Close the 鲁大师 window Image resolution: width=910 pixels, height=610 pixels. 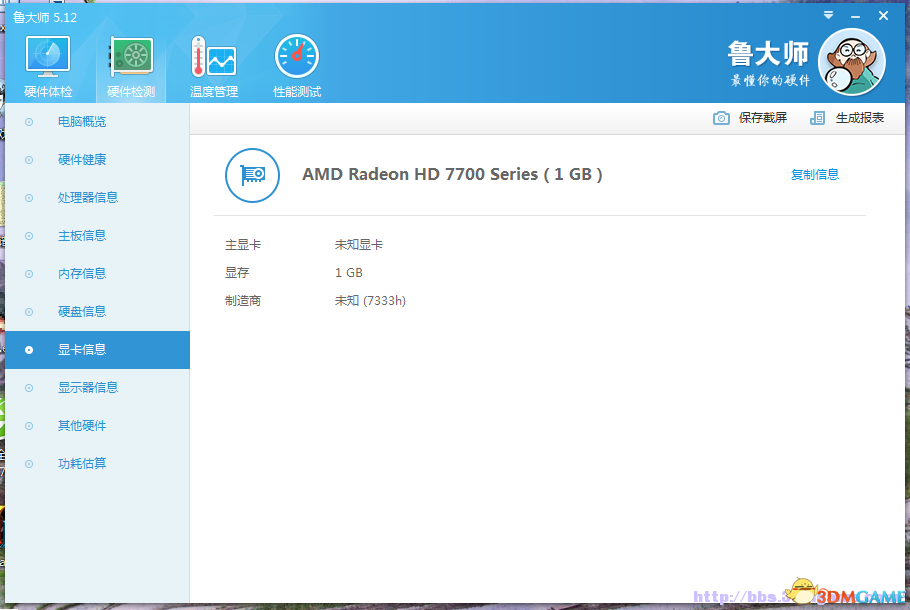pyautogui.click(x=883, y=16)
